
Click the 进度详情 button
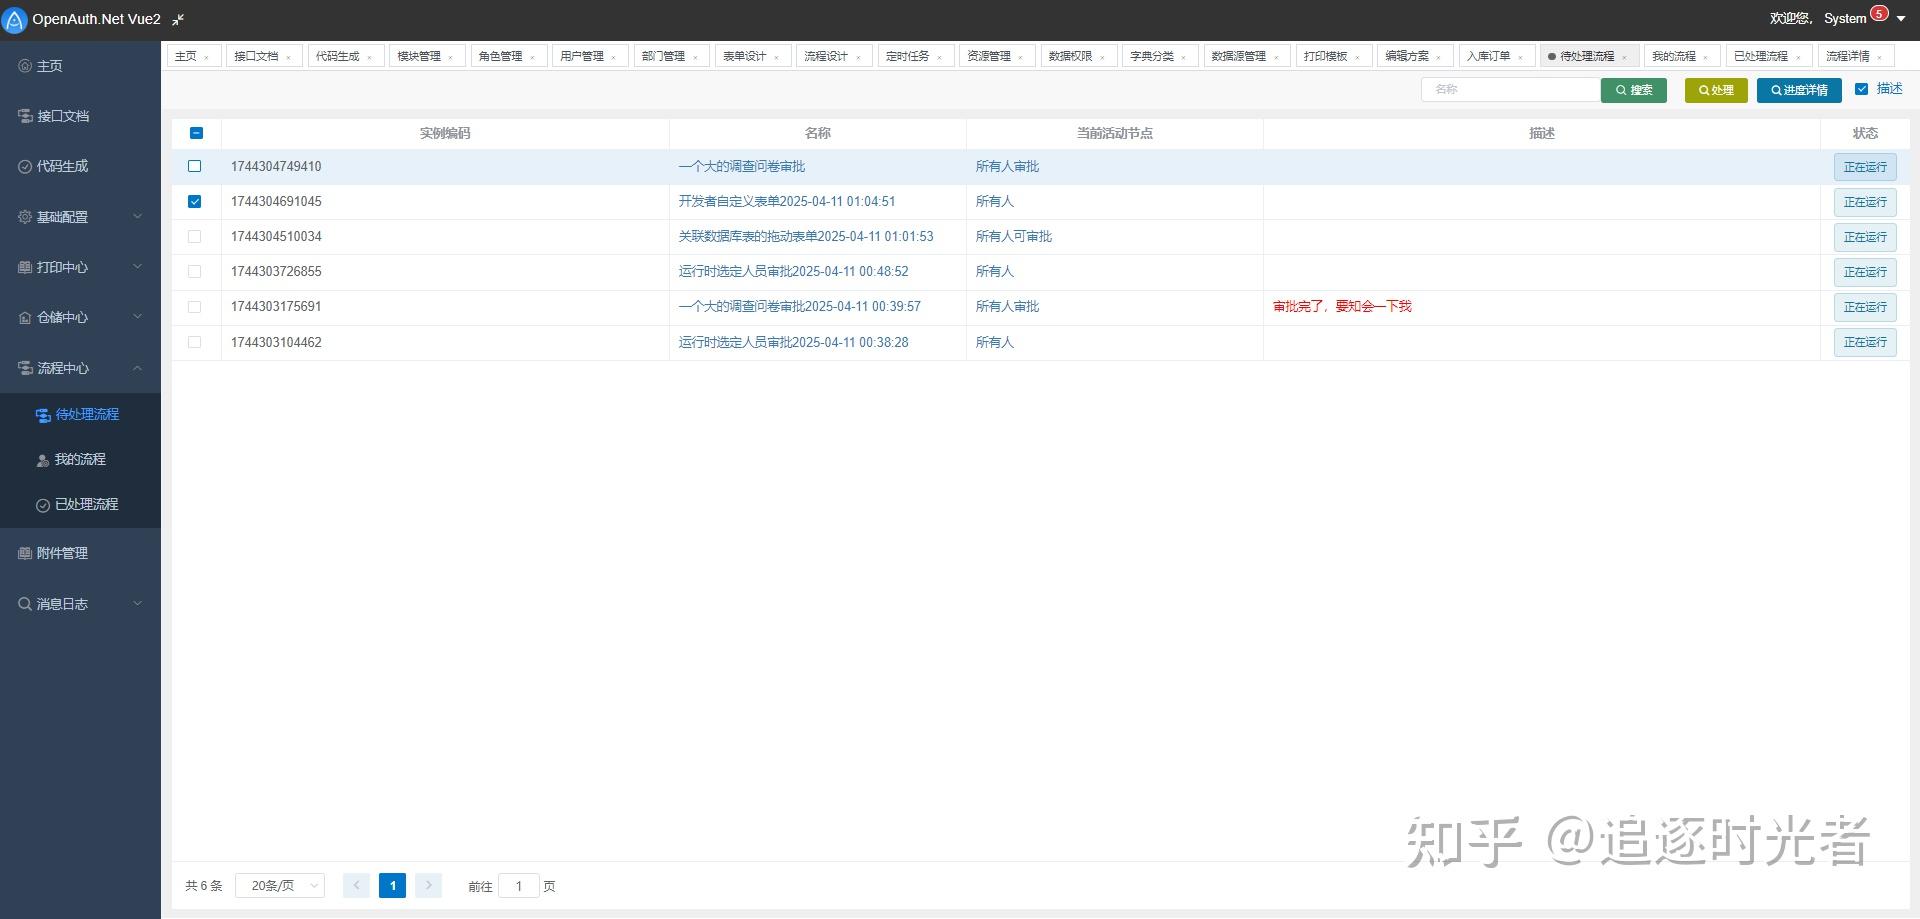[x=1798, y=90]
